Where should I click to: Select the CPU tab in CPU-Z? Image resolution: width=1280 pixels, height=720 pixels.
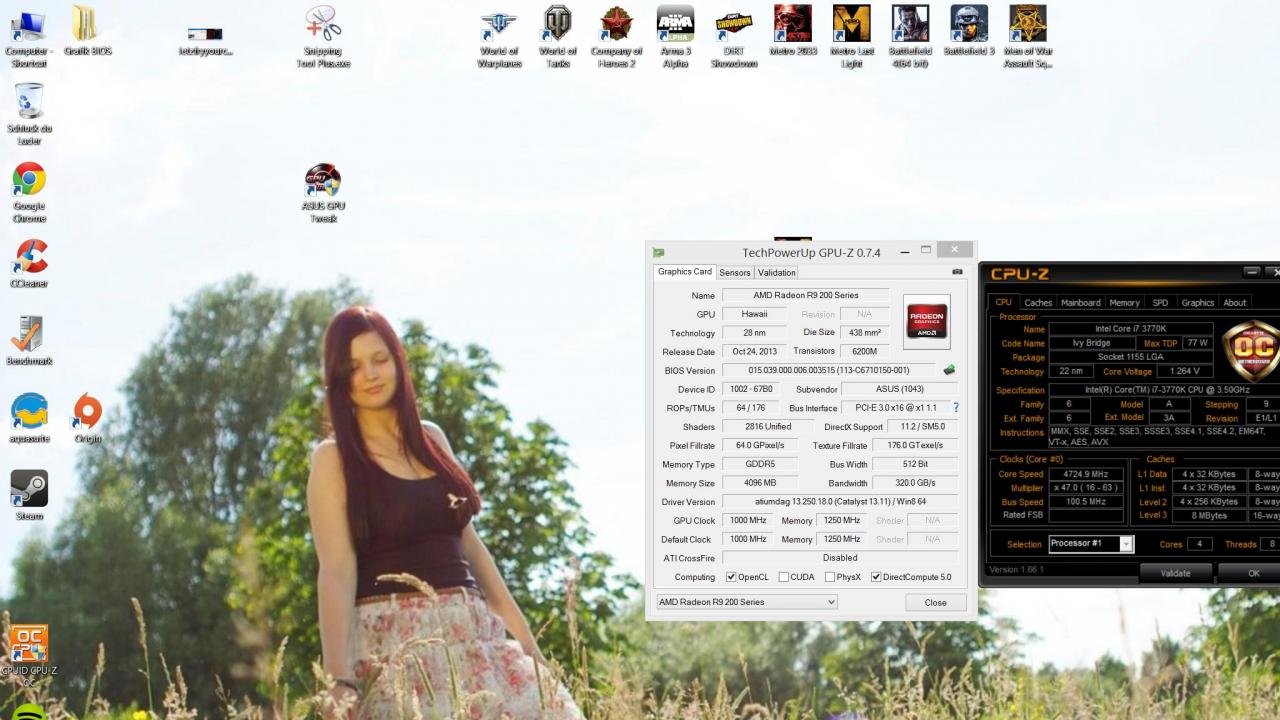click(1003, 302)
